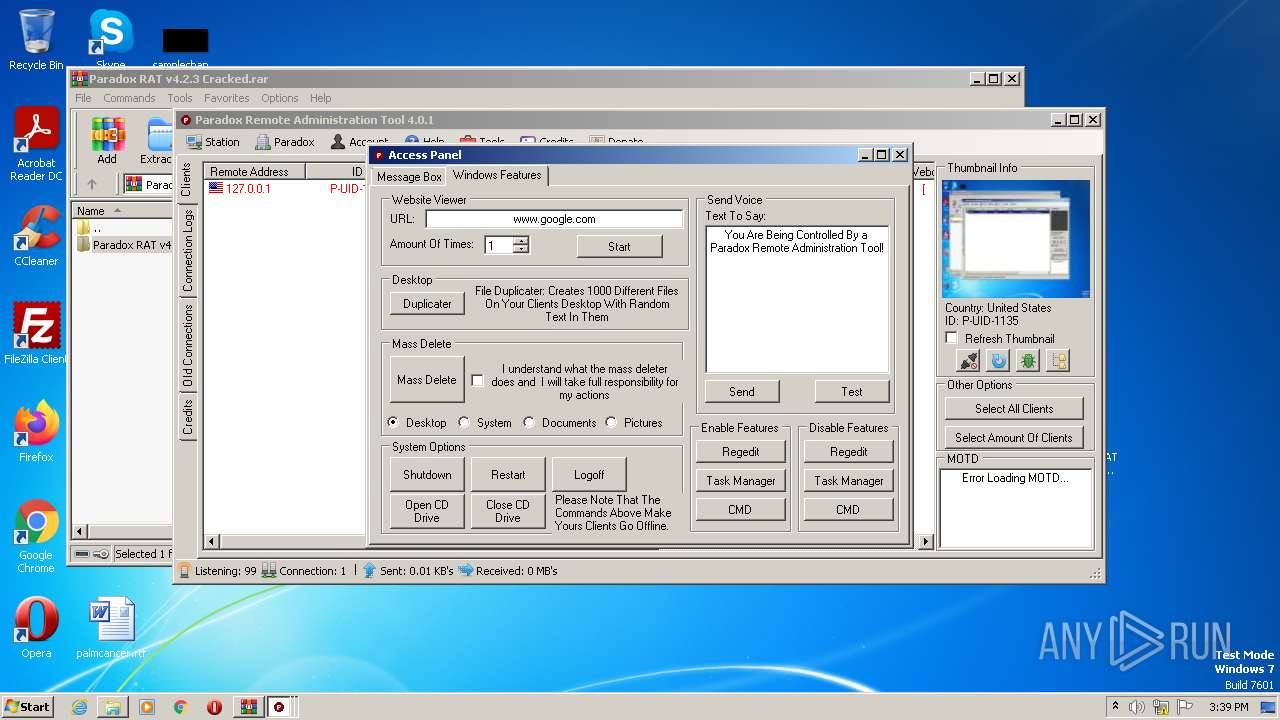Open the Connection Logs side tab
Viewport: 1280px width, 720px height.
pyautogui.click(x=188, y=251)
